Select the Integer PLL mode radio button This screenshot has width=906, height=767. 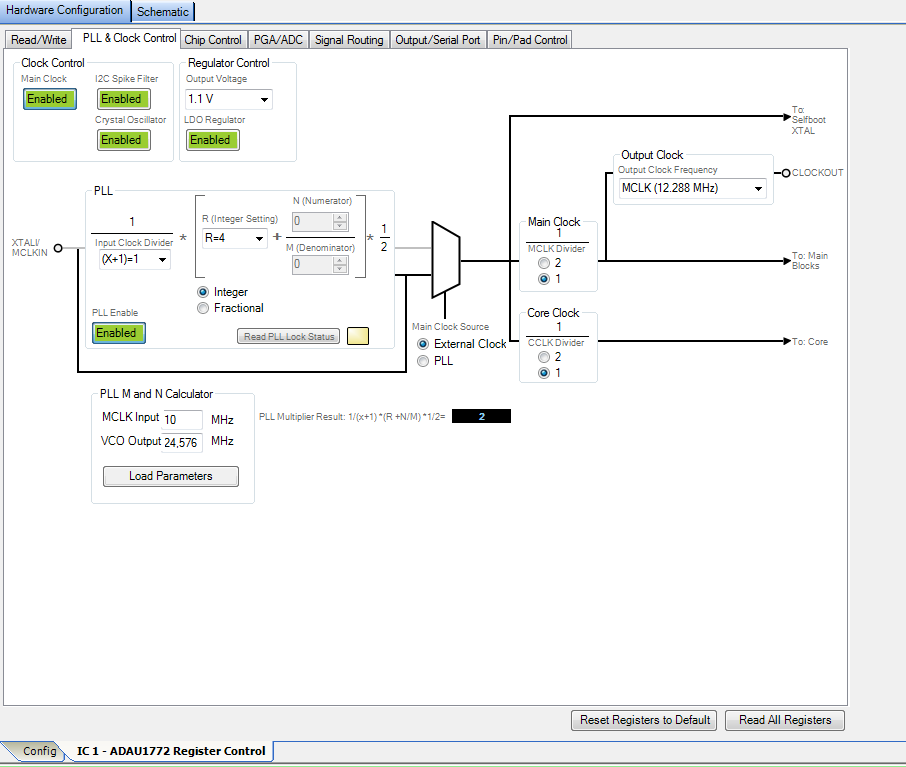(203, 292)
